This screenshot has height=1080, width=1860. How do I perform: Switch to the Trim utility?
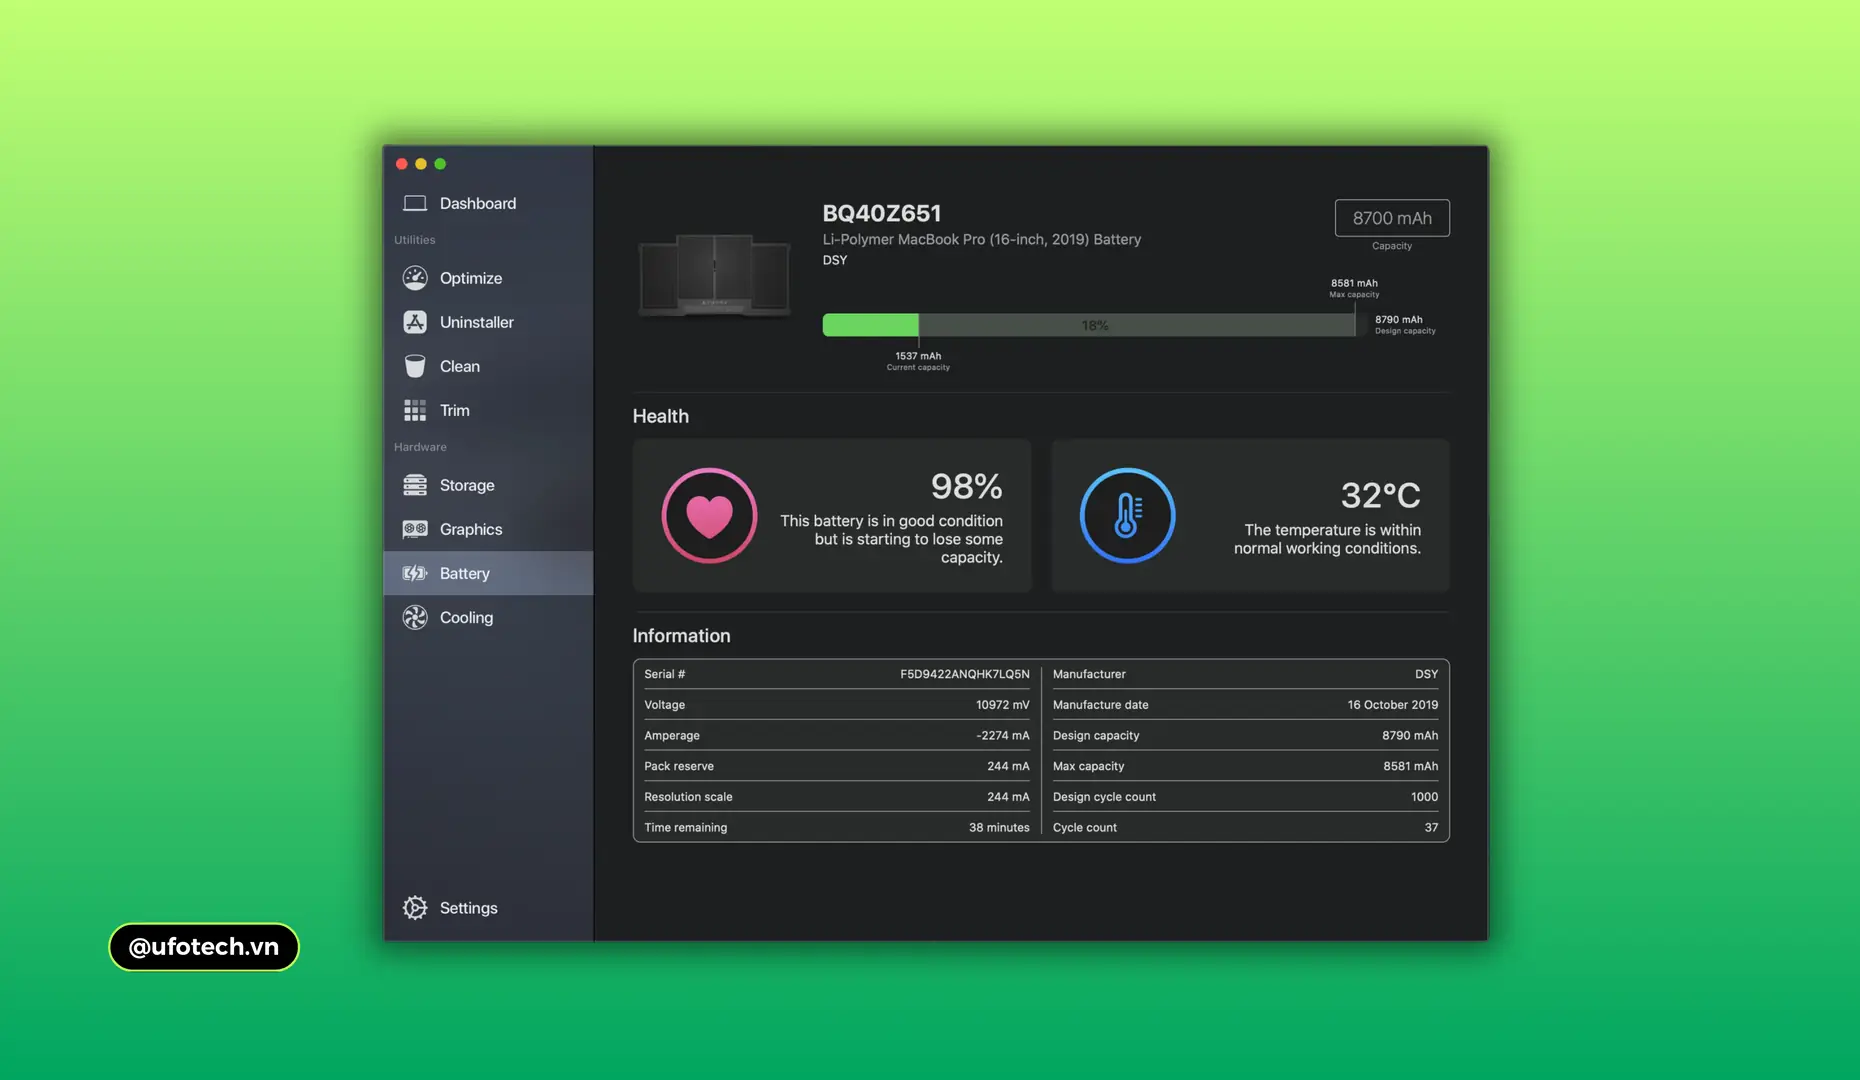[488, 410]
